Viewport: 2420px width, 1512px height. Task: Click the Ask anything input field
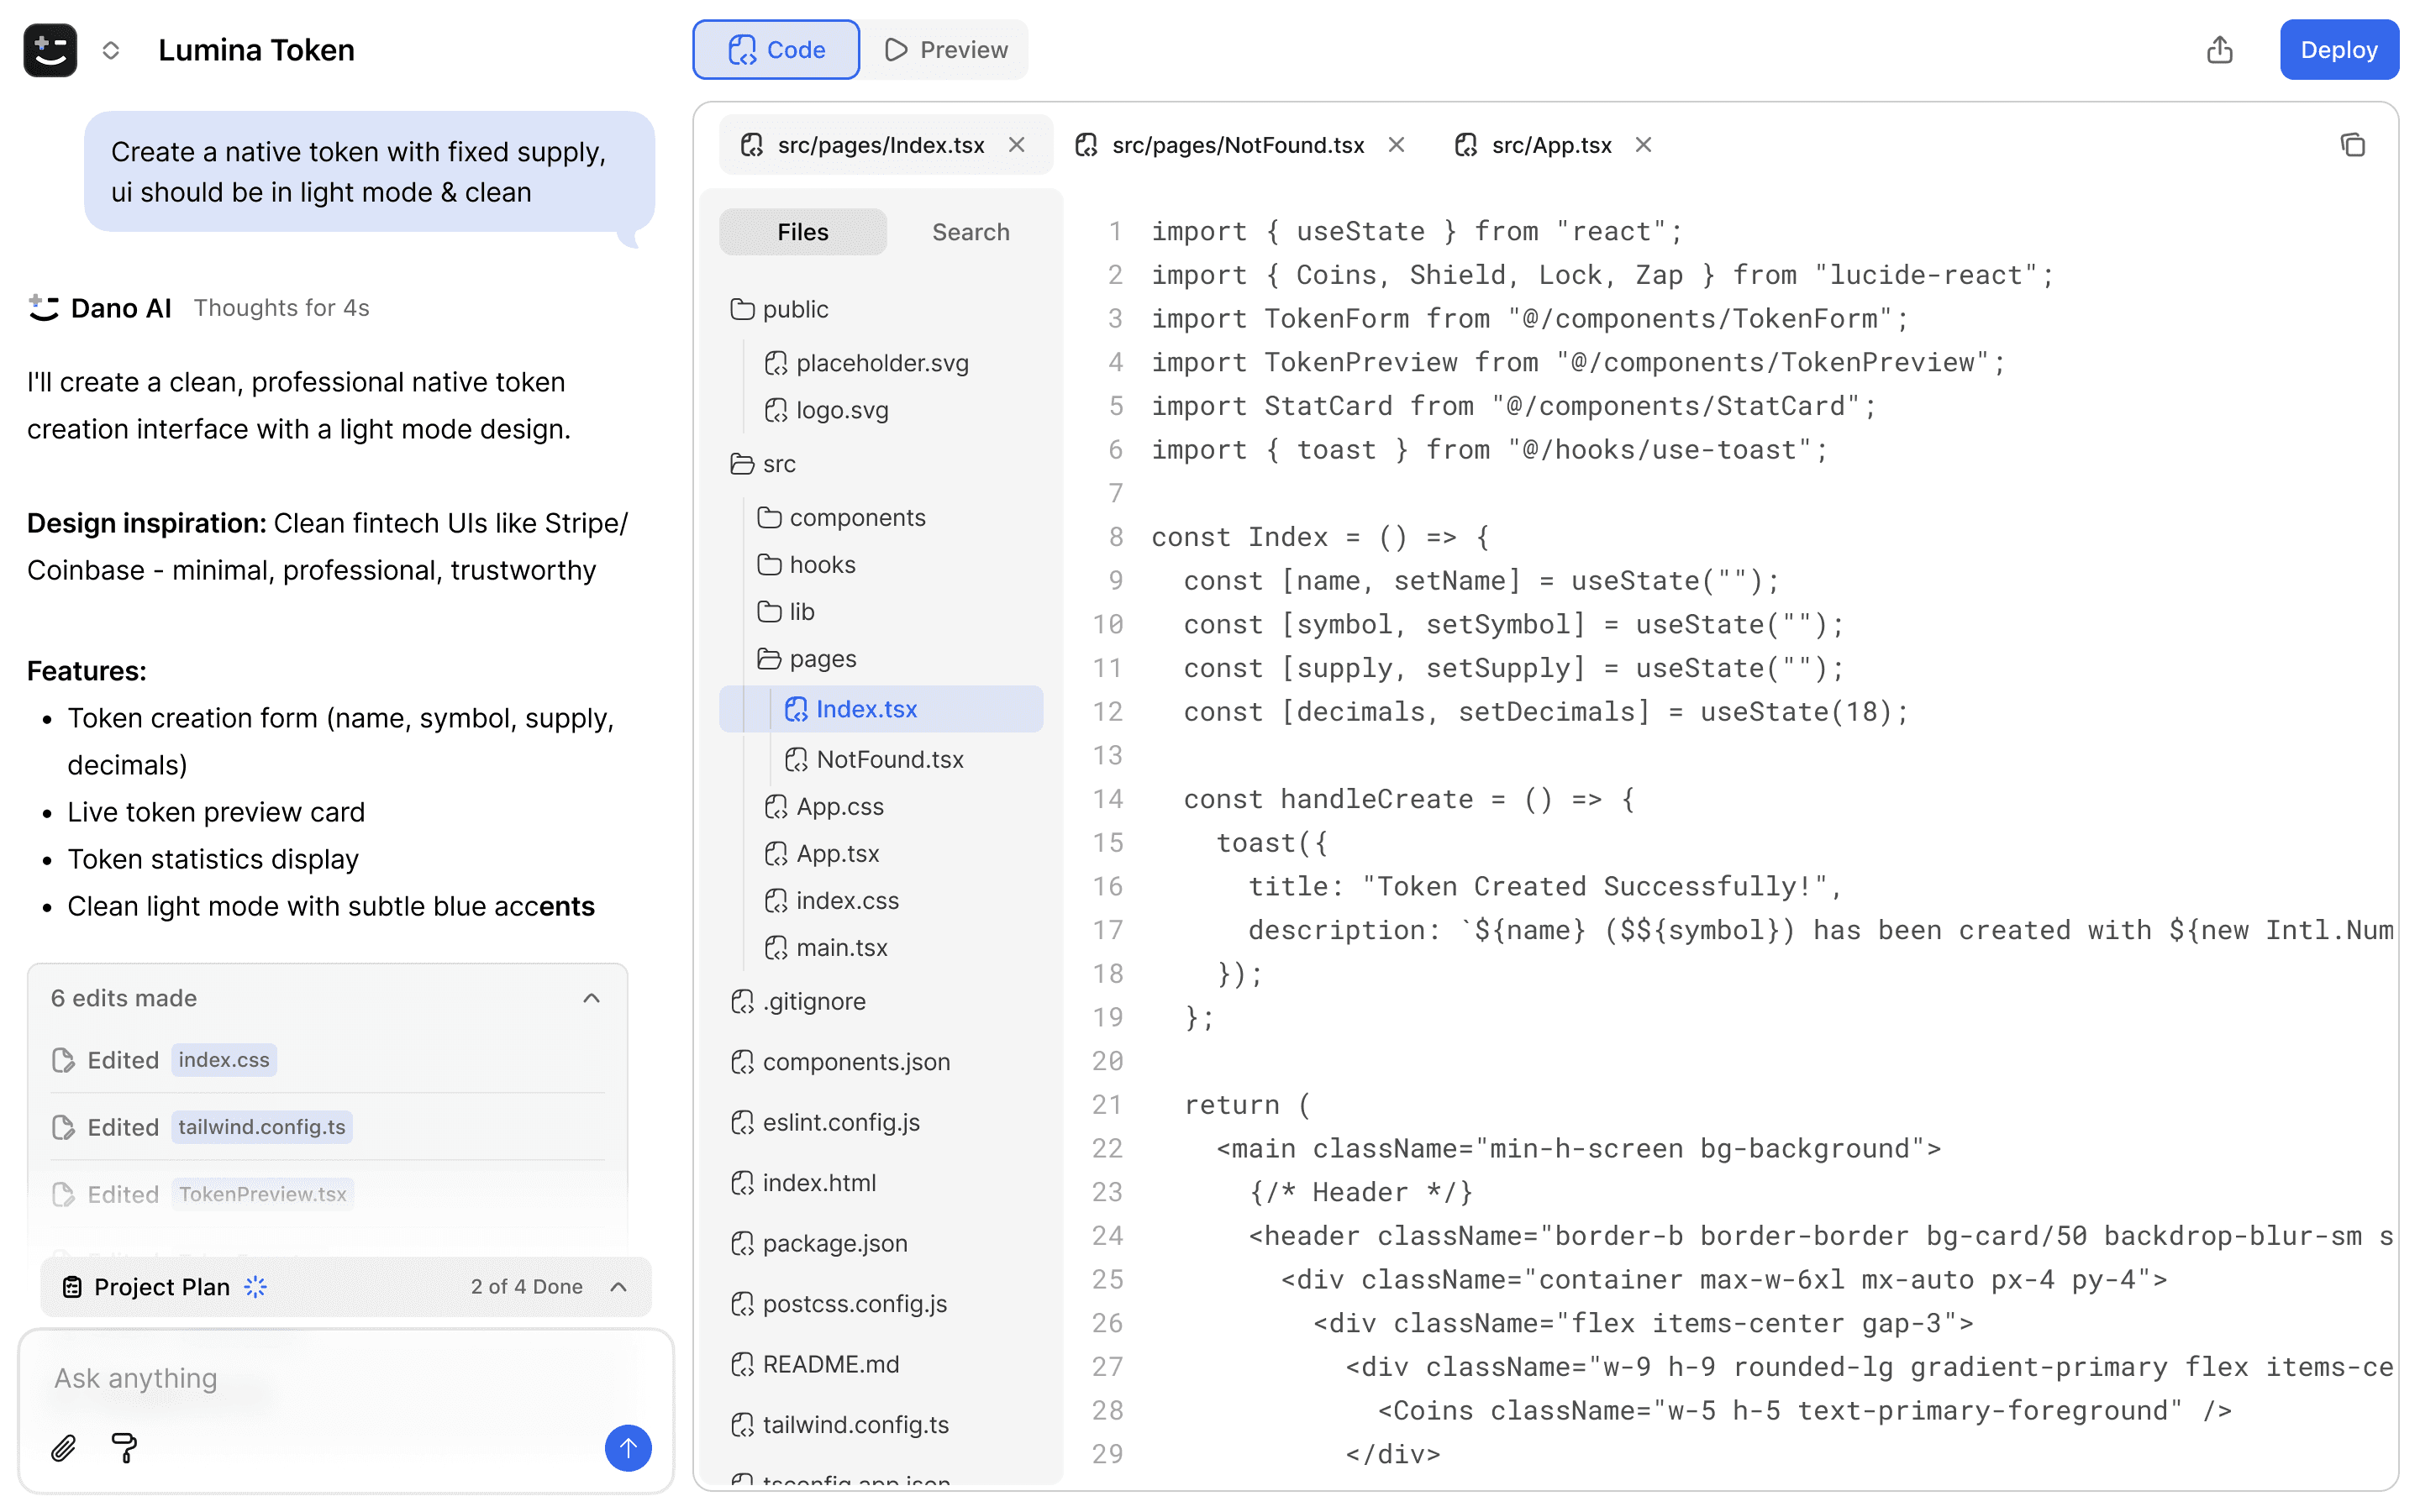tap(330, 1378)
